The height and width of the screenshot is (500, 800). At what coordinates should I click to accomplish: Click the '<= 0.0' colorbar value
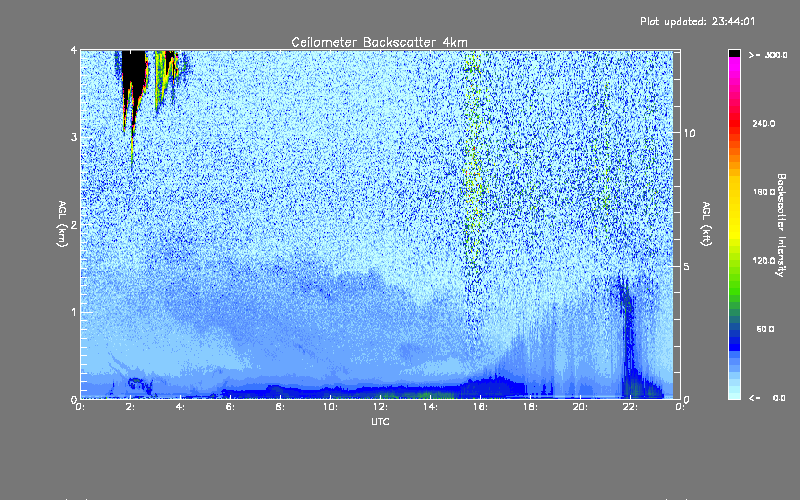[x=767, y=397]
